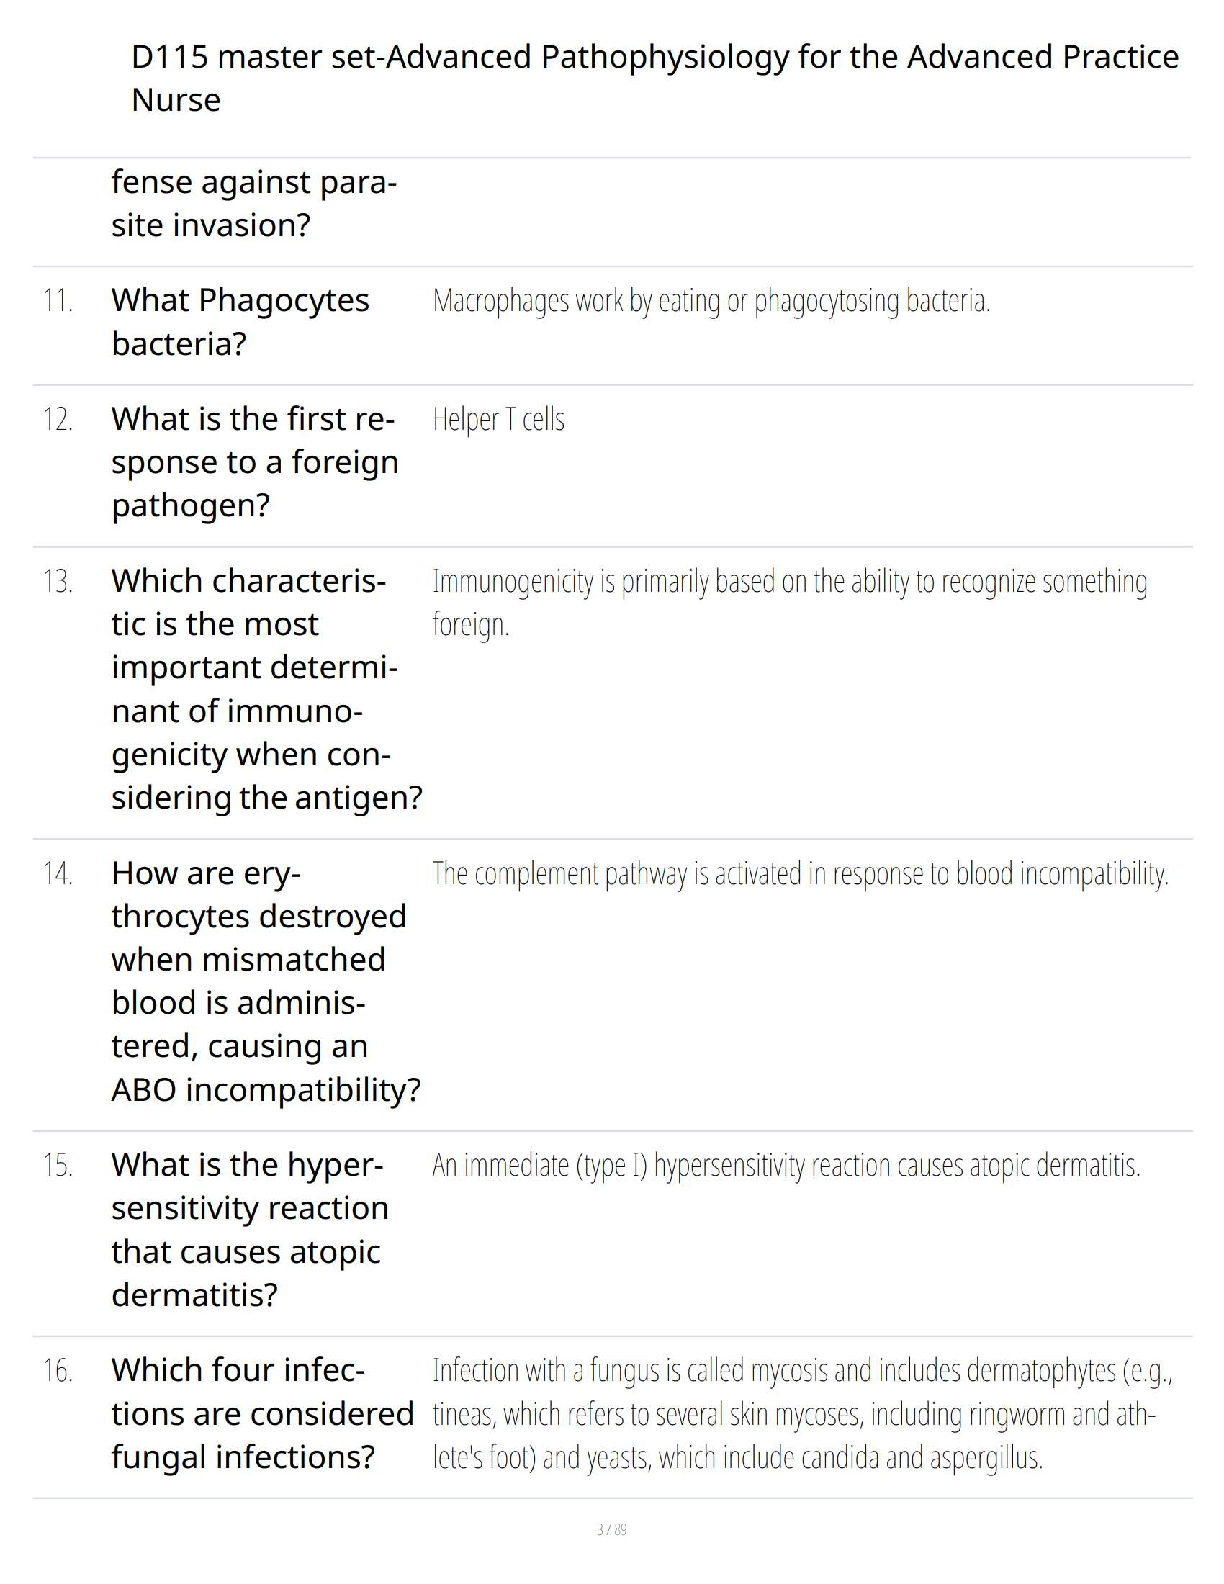The image size is (1224, 1584).
Task: Click question 13 about immunogenicity determinant
Action: (266, 689)
